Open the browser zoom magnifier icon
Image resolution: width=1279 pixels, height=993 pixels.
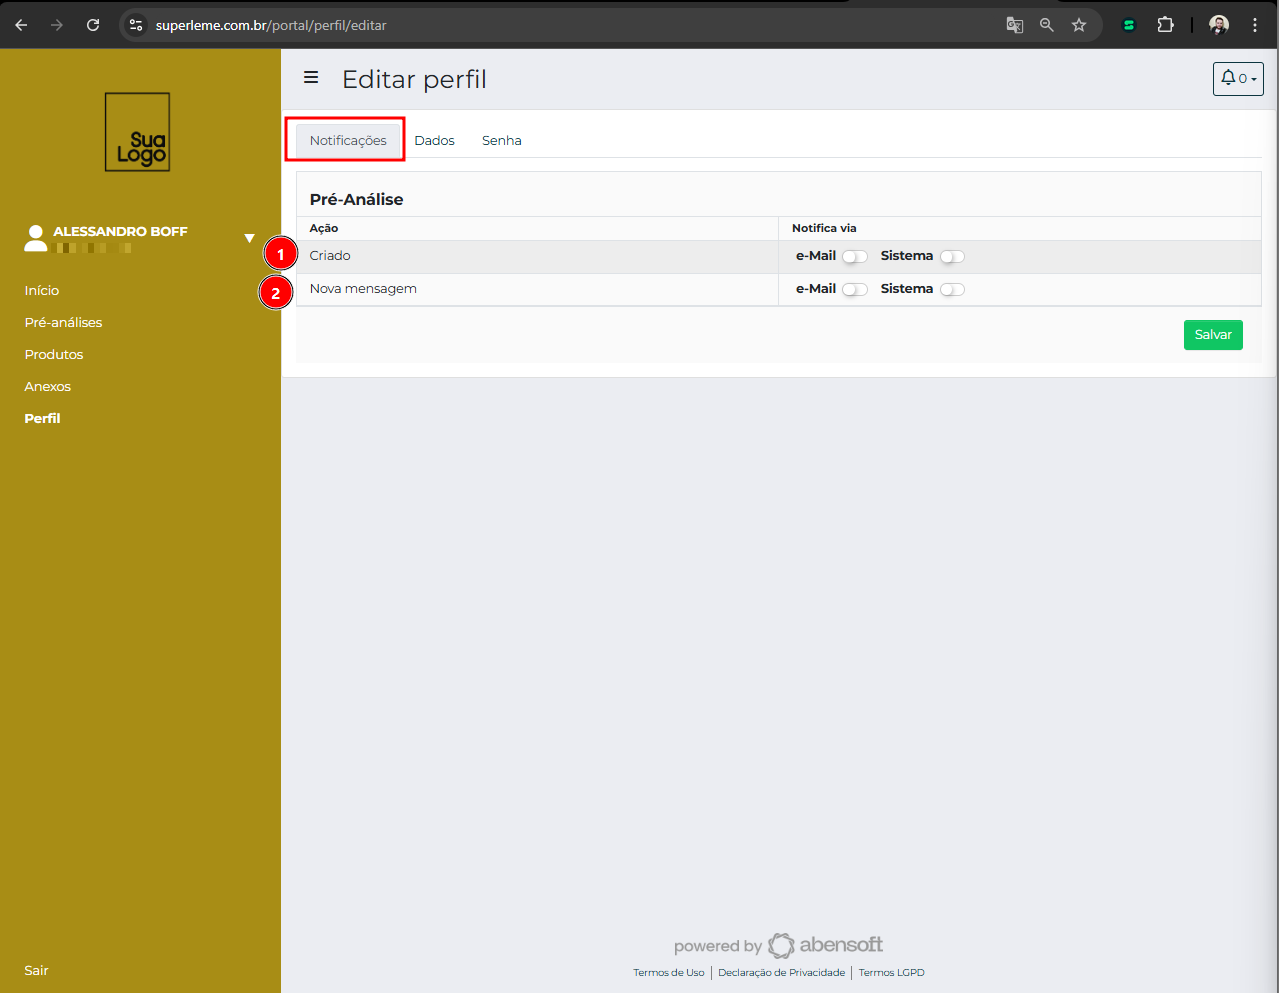tap(1047, 25)
